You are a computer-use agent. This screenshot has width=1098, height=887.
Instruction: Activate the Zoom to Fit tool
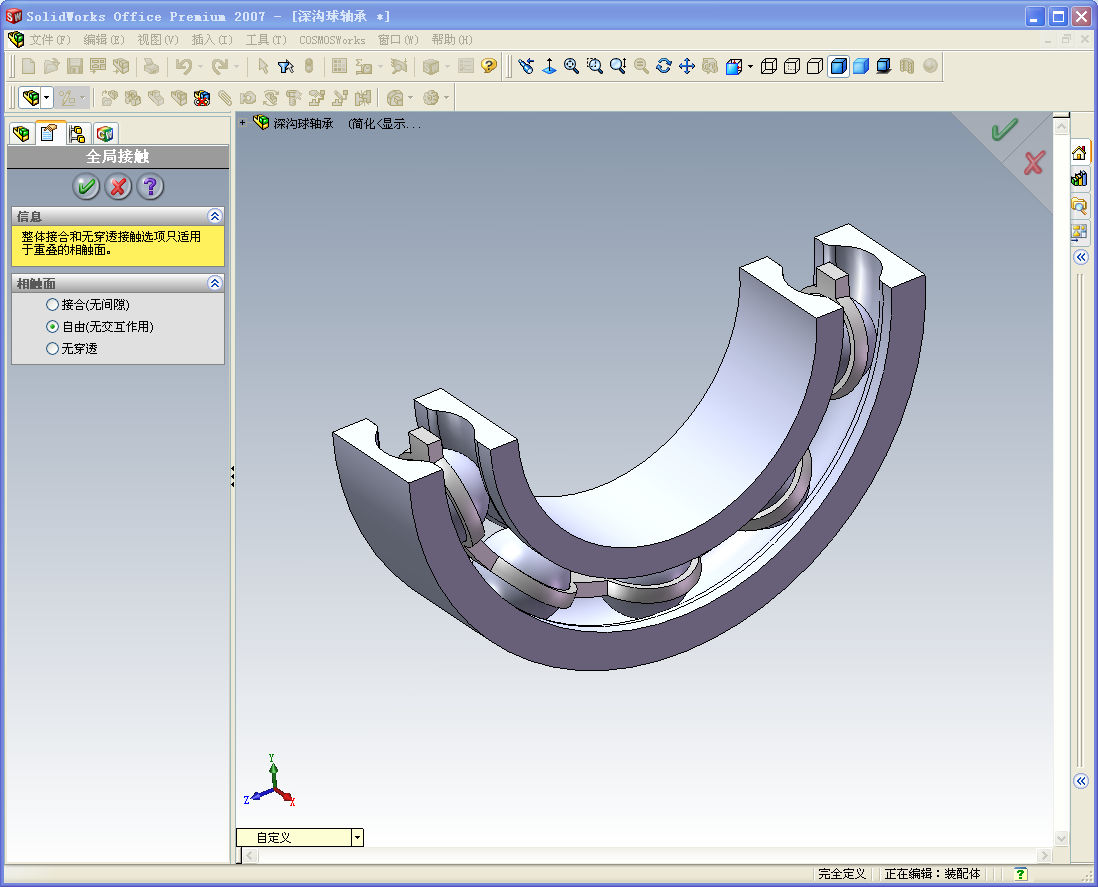pyautogui.click(x=572, y=66)
